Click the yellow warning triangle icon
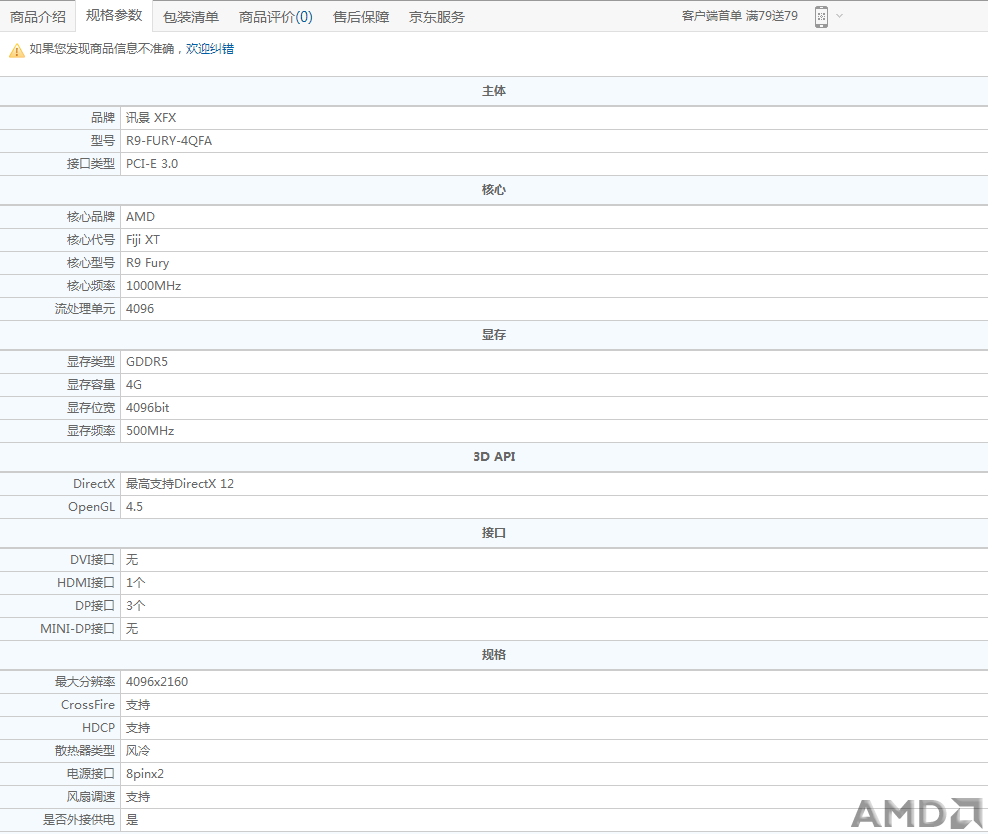 pyautogui.click(x=17, y=50)
